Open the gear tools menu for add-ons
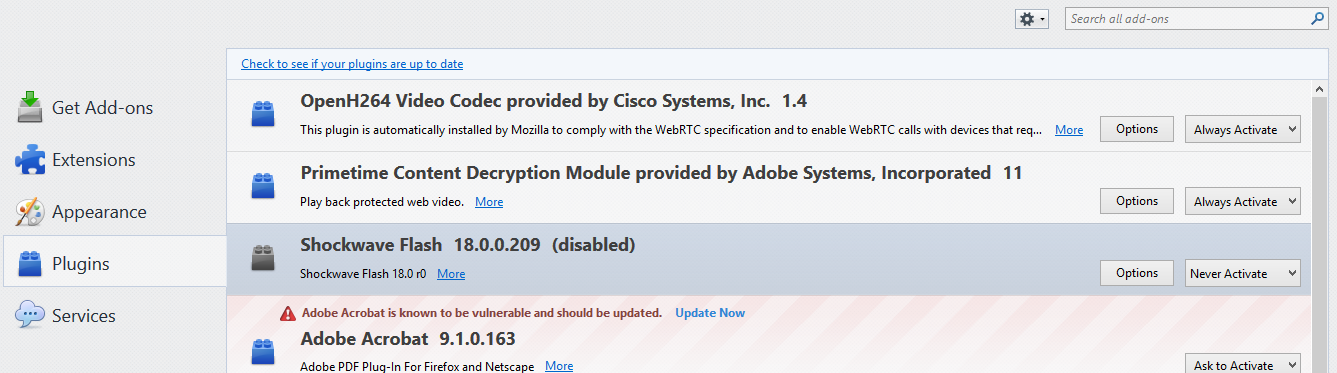The height and width of the screenshot is (373, 1337). click(1031, 19)
